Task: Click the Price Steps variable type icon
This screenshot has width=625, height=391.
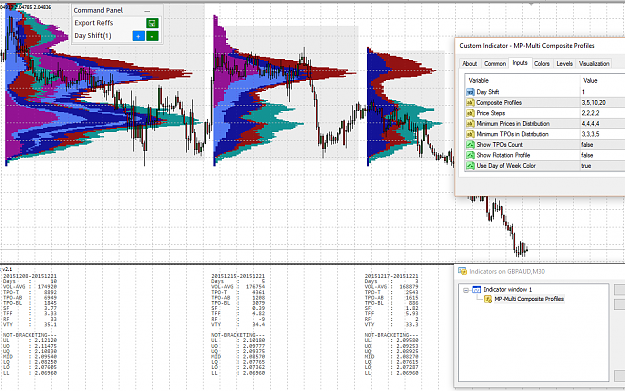Action: [470, 113]
